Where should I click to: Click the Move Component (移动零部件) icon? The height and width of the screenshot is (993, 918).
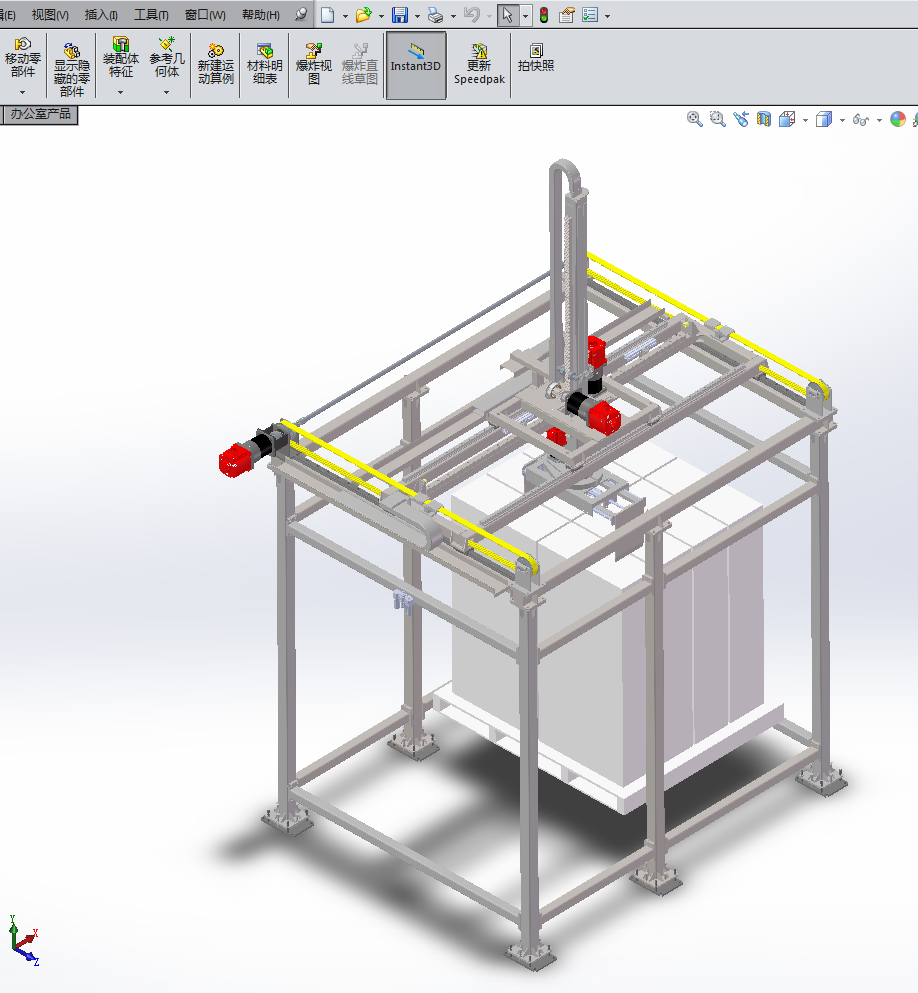(23, 58)
